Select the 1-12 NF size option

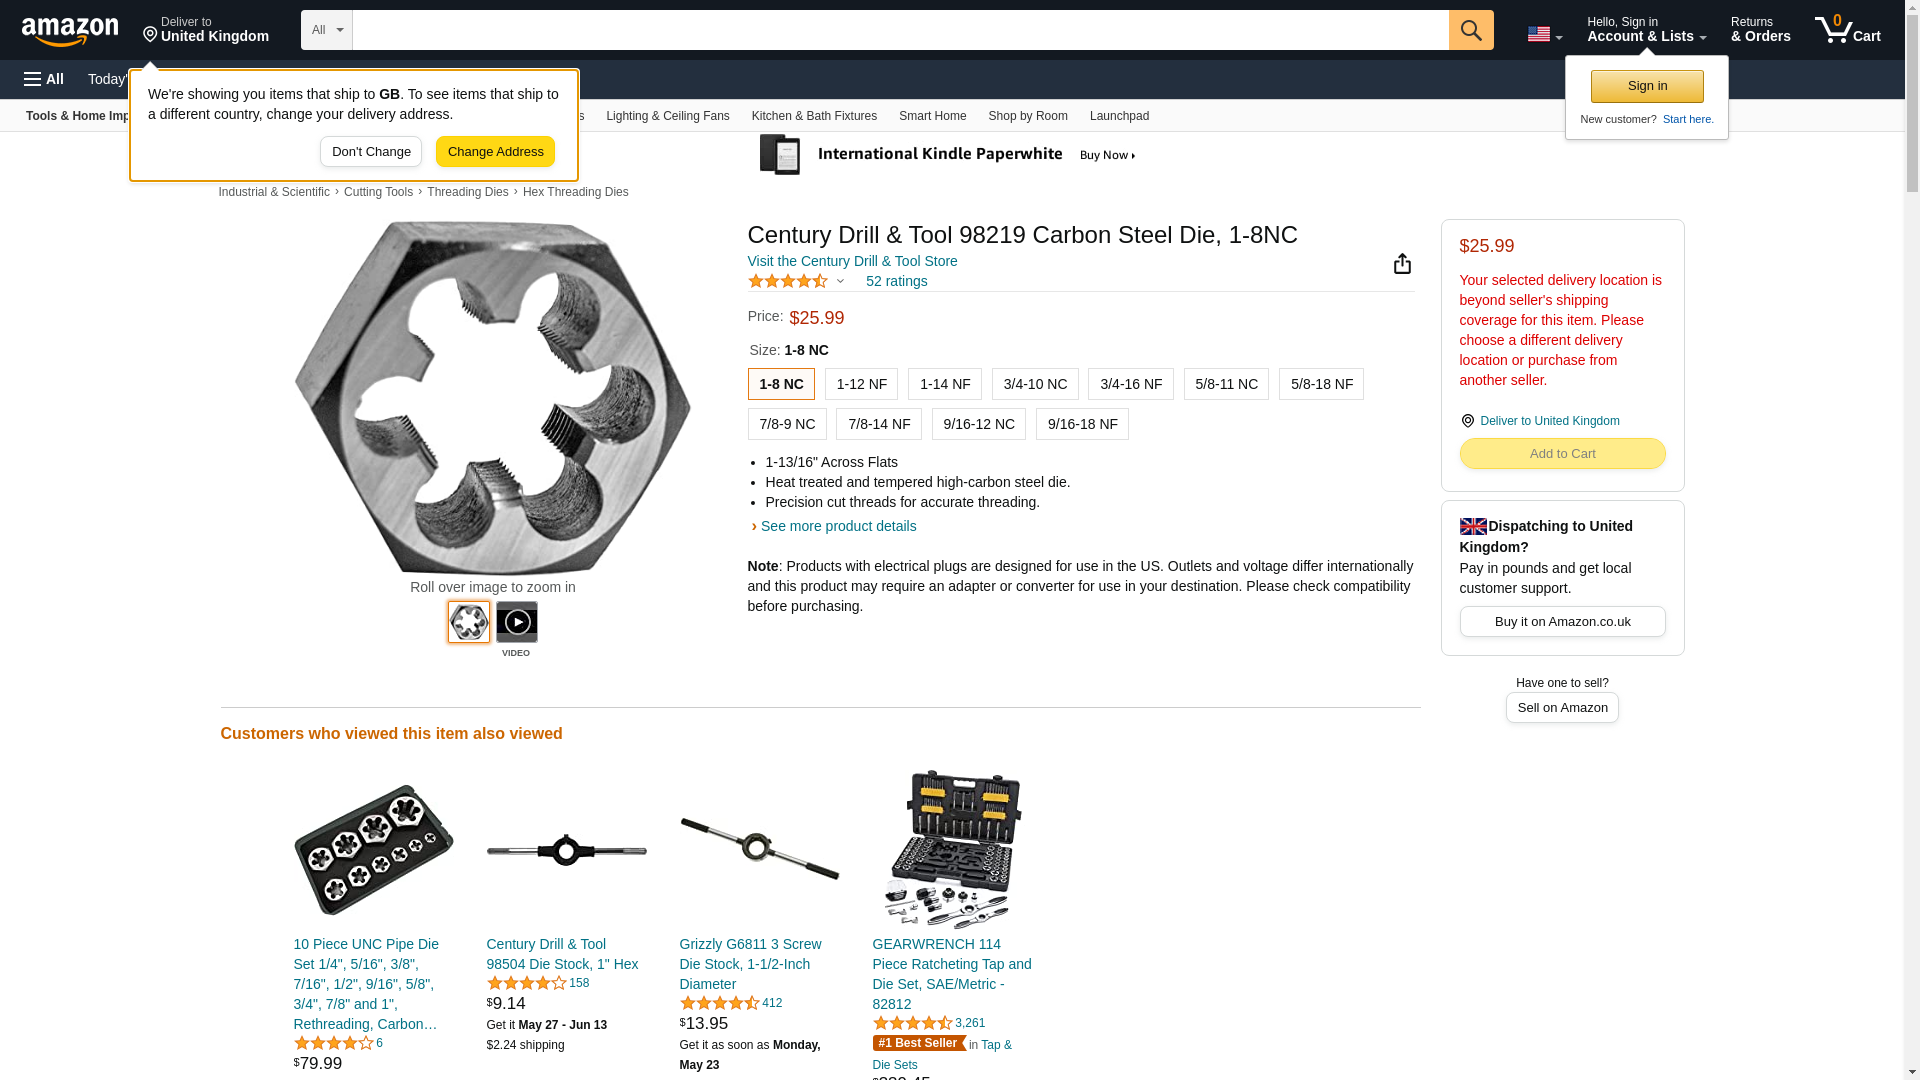(861, 384)
